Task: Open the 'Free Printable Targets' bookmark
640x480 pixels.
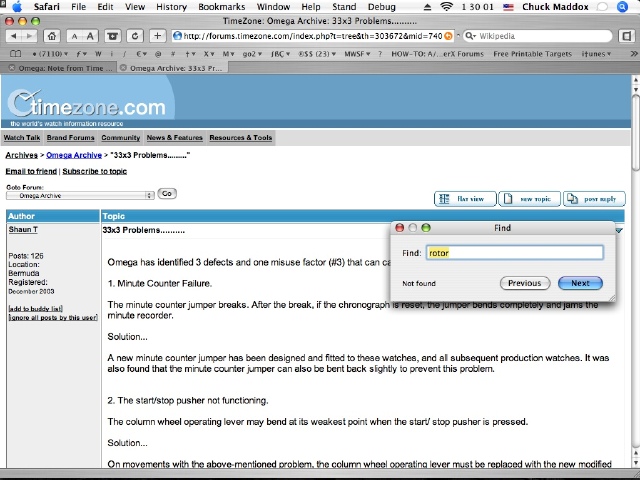Action: tap(532, 54)
